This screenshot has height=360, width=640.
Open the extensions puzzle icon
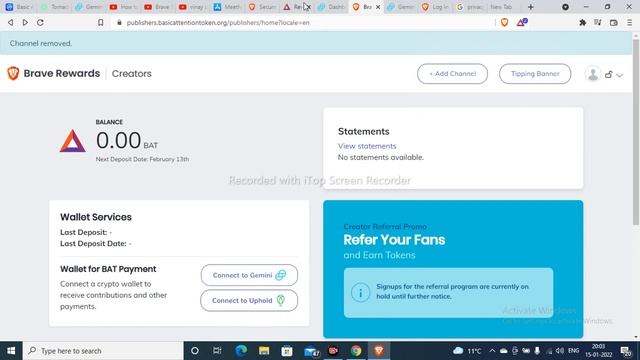click(x=582, y=22)
